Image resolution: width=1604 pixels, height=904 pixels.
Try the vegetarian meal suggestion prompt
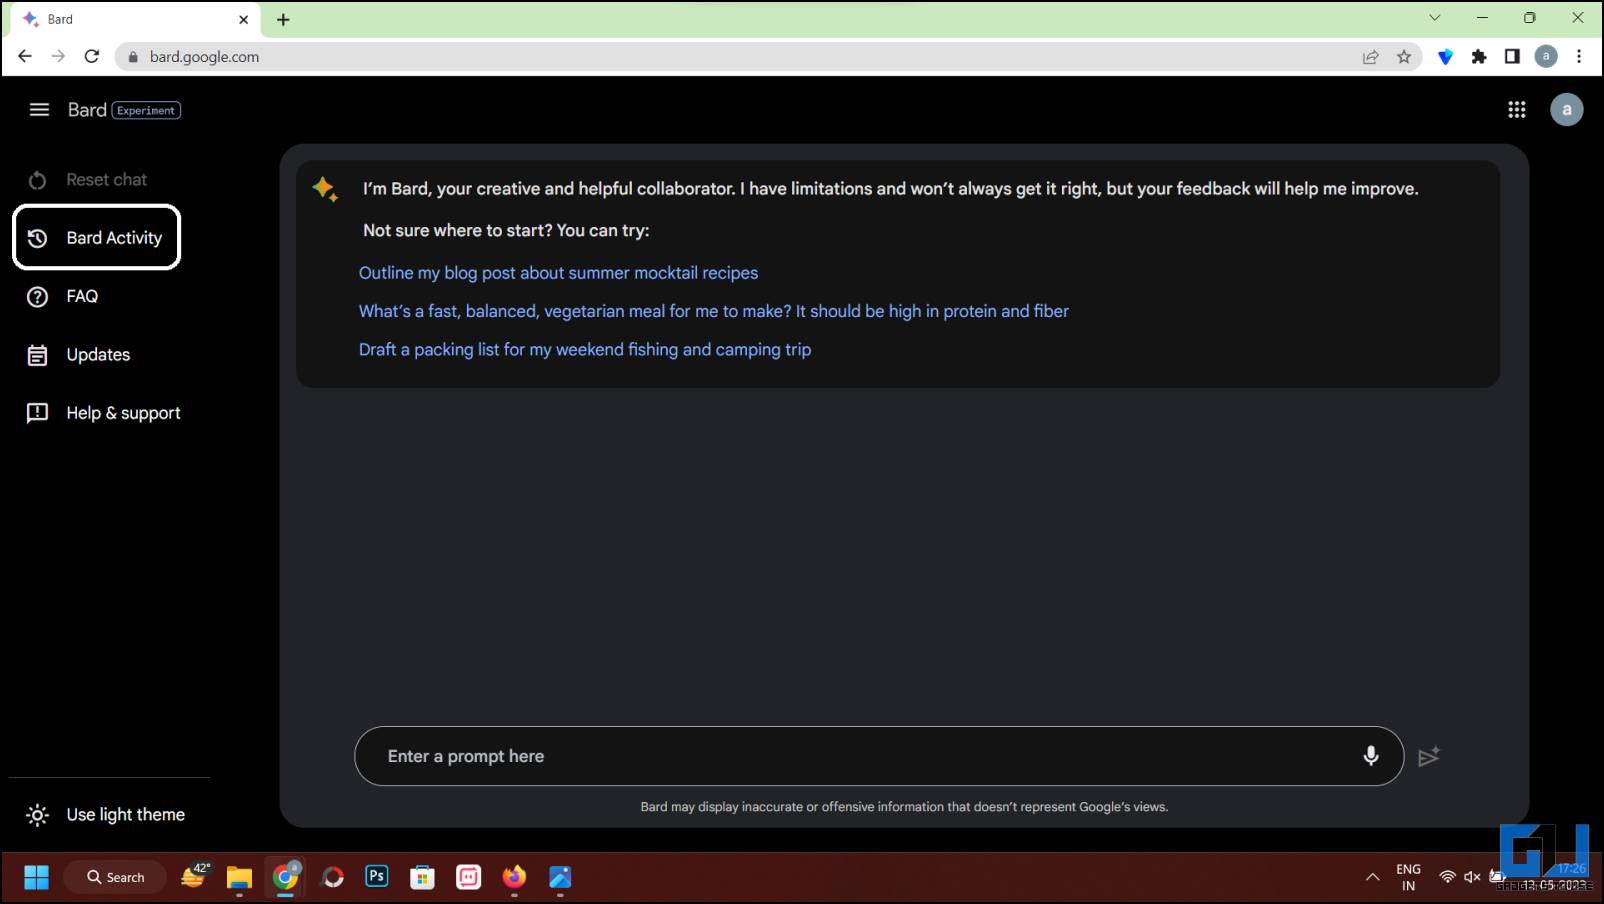(713, 311)
